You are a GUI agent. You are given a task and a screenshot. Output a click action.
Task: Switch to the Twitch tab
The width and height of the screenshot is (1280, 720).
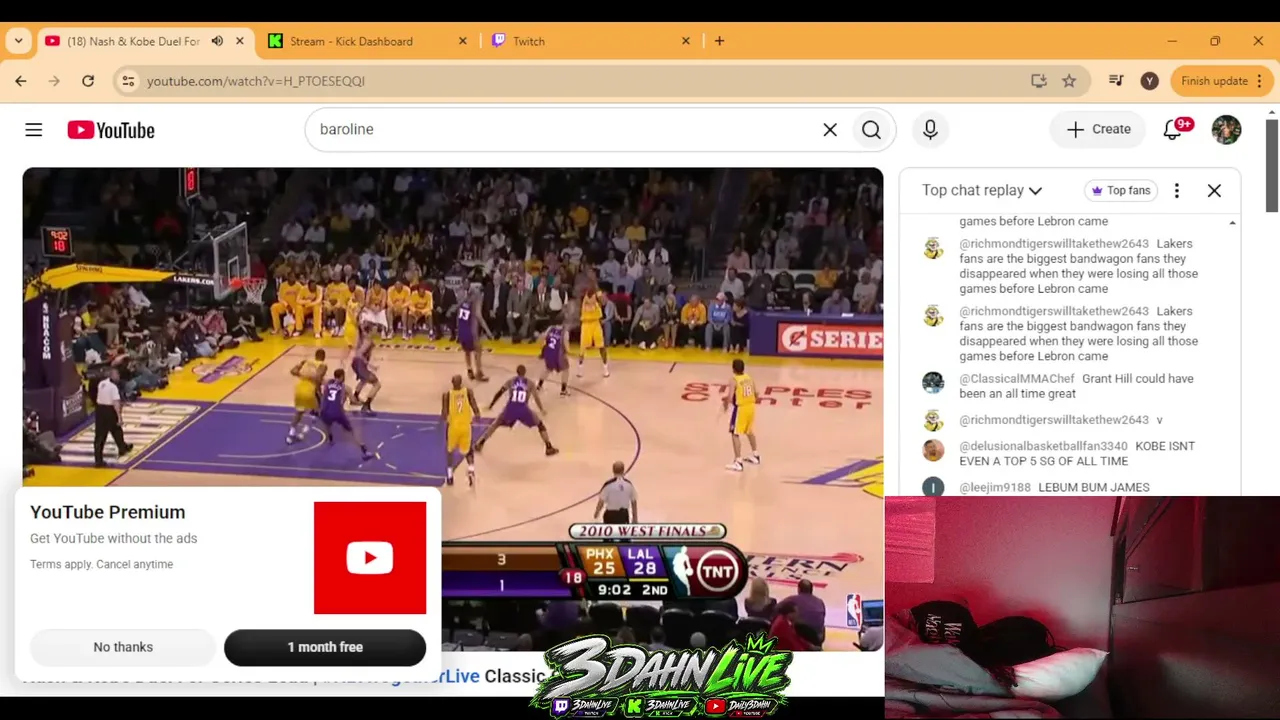click(x=591, y=41)
